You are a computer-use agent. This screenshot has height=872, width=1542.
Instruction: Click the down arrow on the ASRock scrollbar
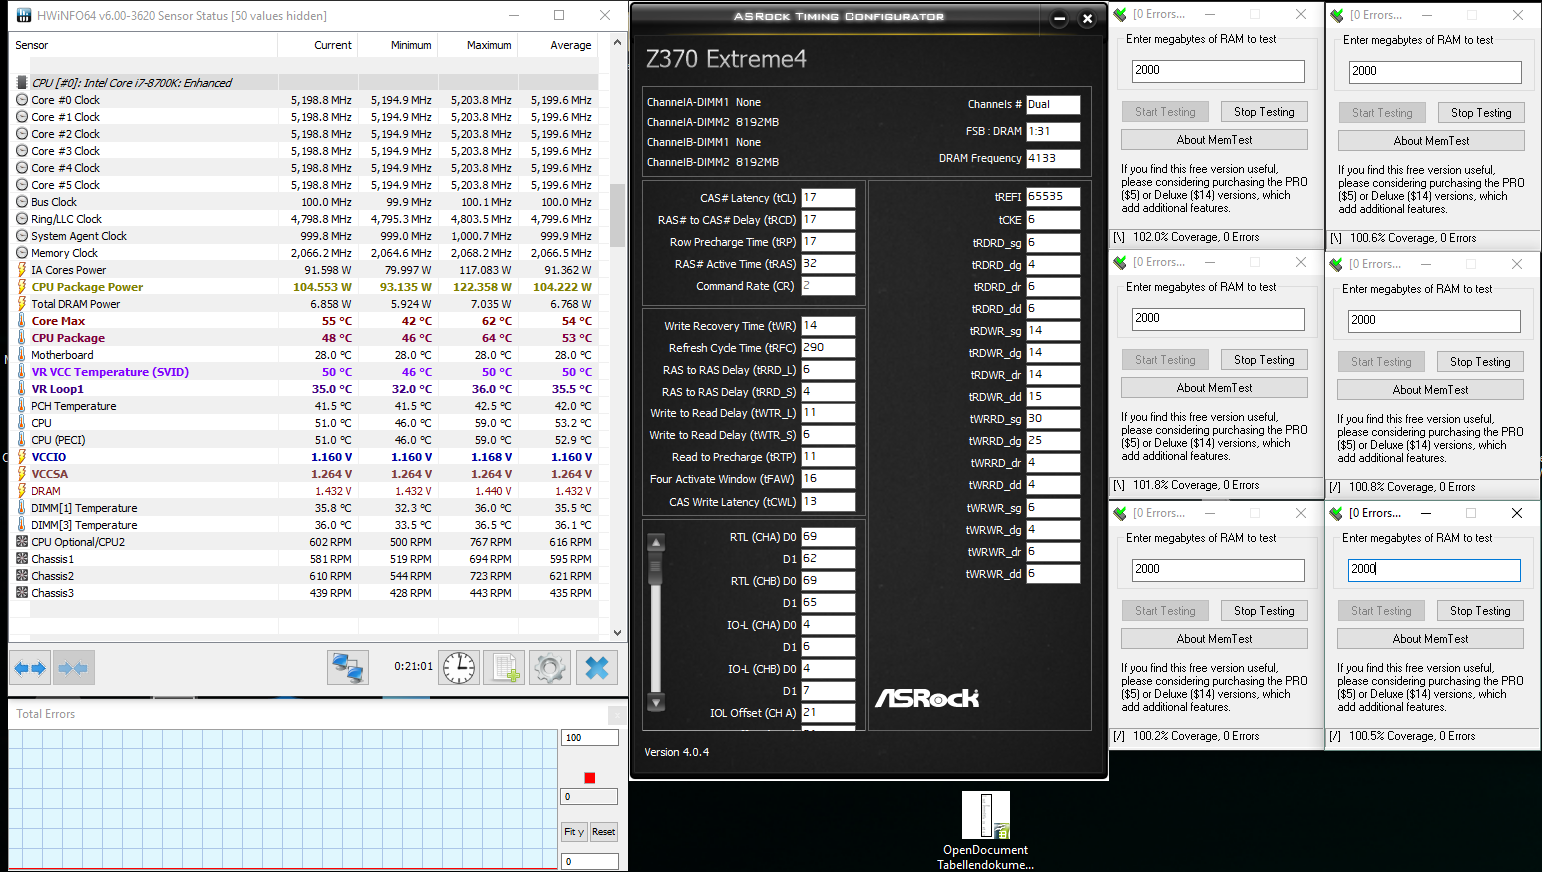pyautogui.click(x=656, y=702)
